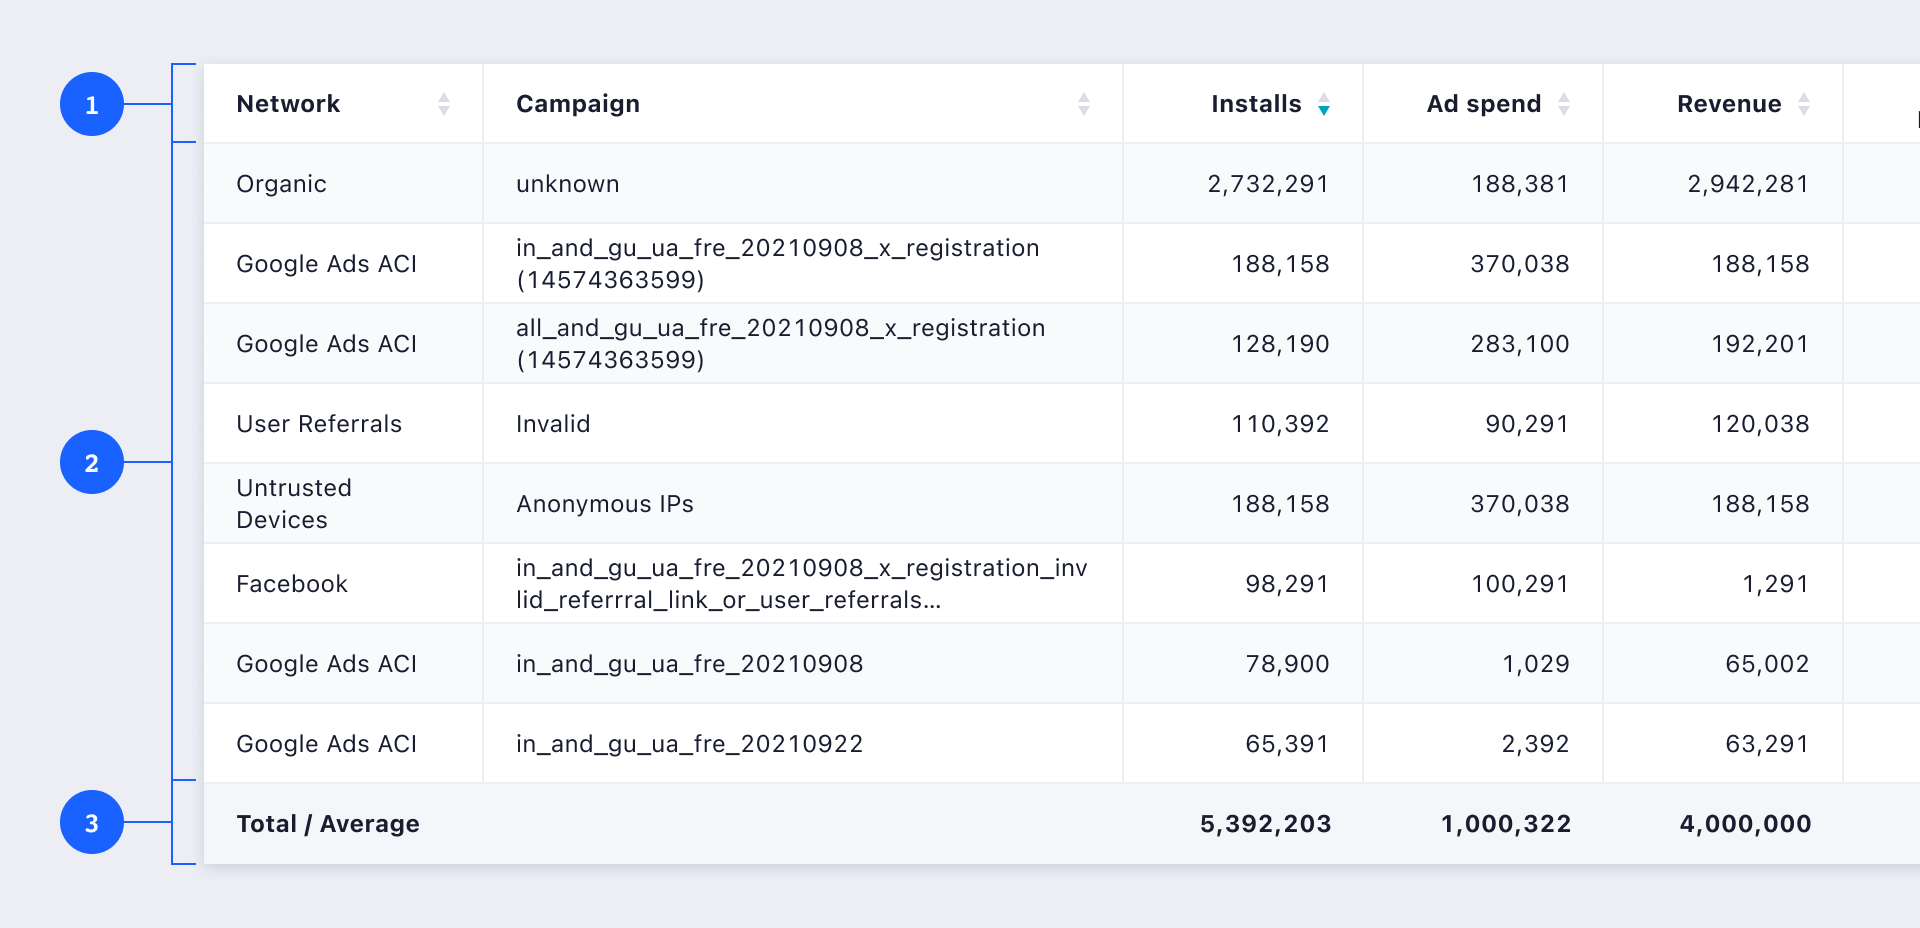Toggle Installs sort direction arrow
The image size is (1920, 928).
tap(1324, 104)
